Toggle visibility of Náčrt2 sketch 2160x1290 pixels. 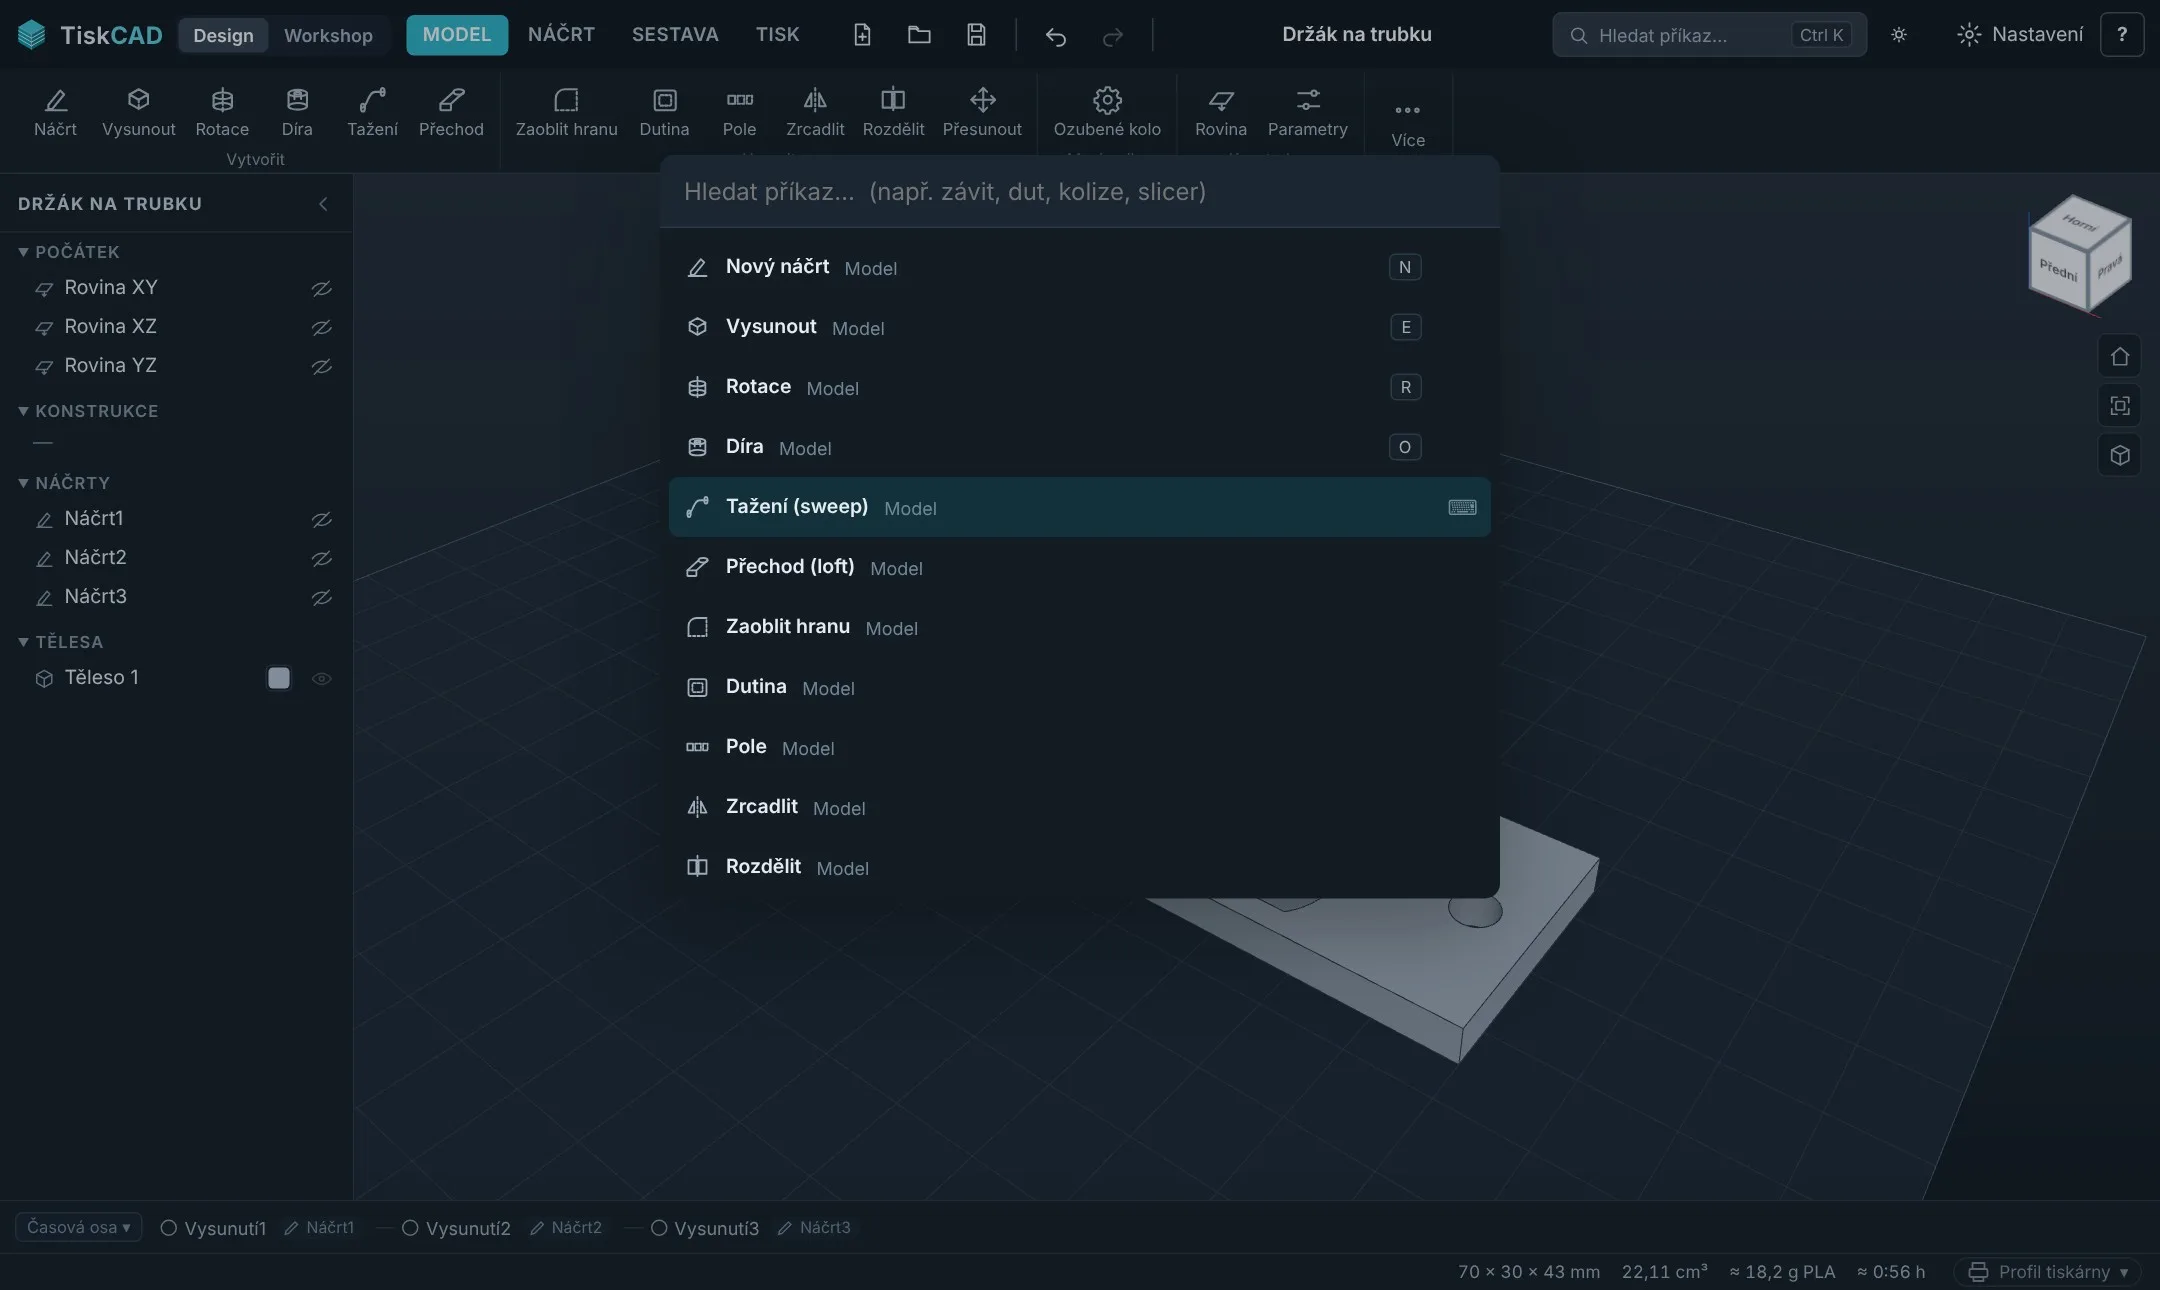[x=321, y=558]
